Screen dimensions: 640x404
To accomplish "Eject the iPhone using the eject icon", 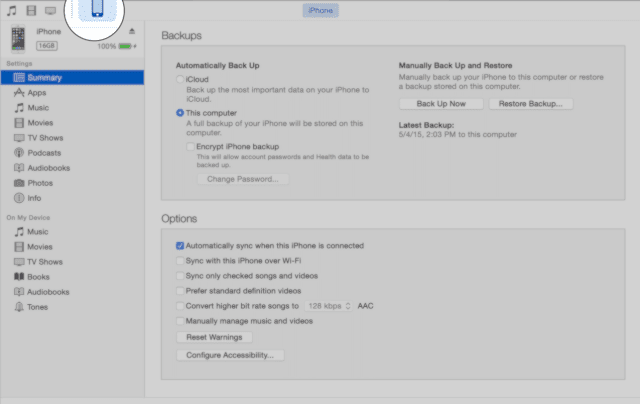I will 132,31.
